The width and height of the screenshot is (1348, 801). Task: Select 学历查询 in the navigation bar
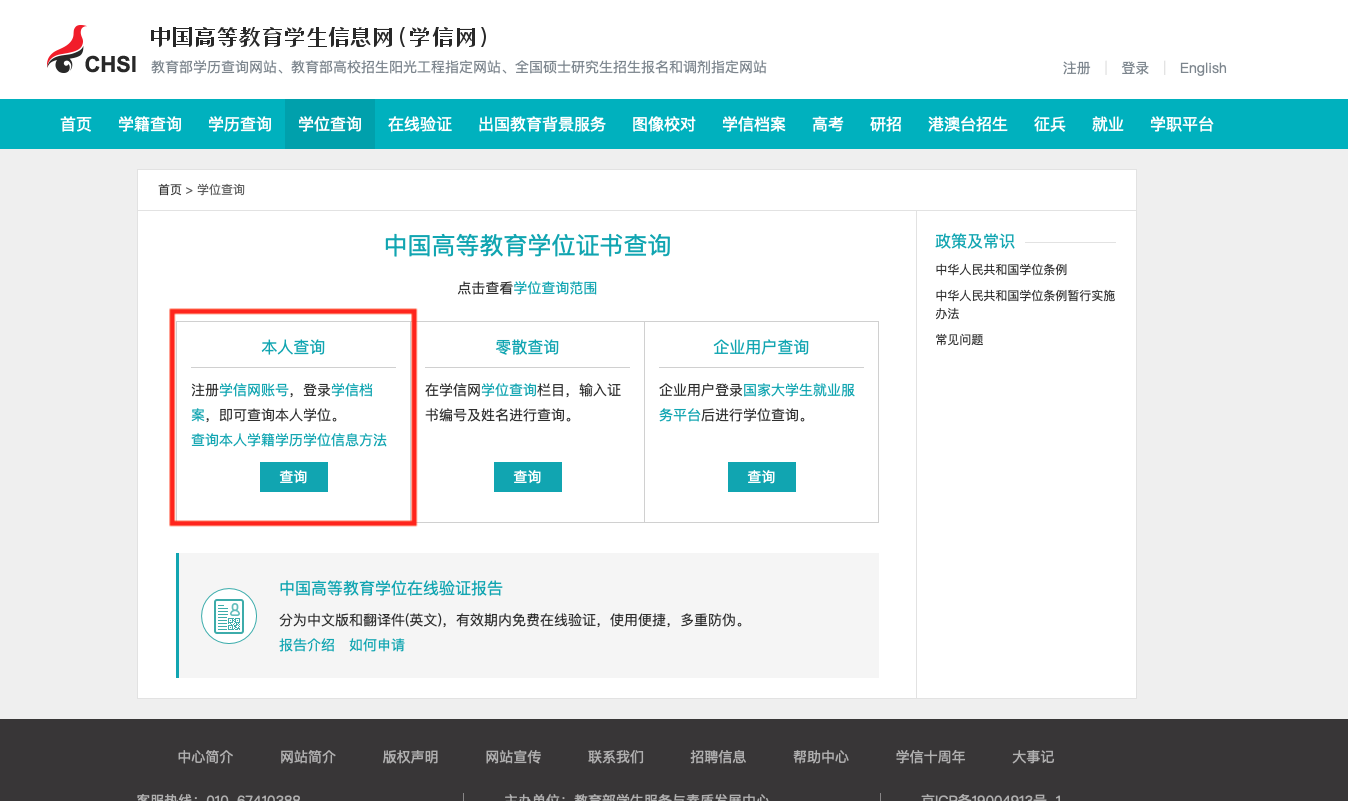[240, 124]
